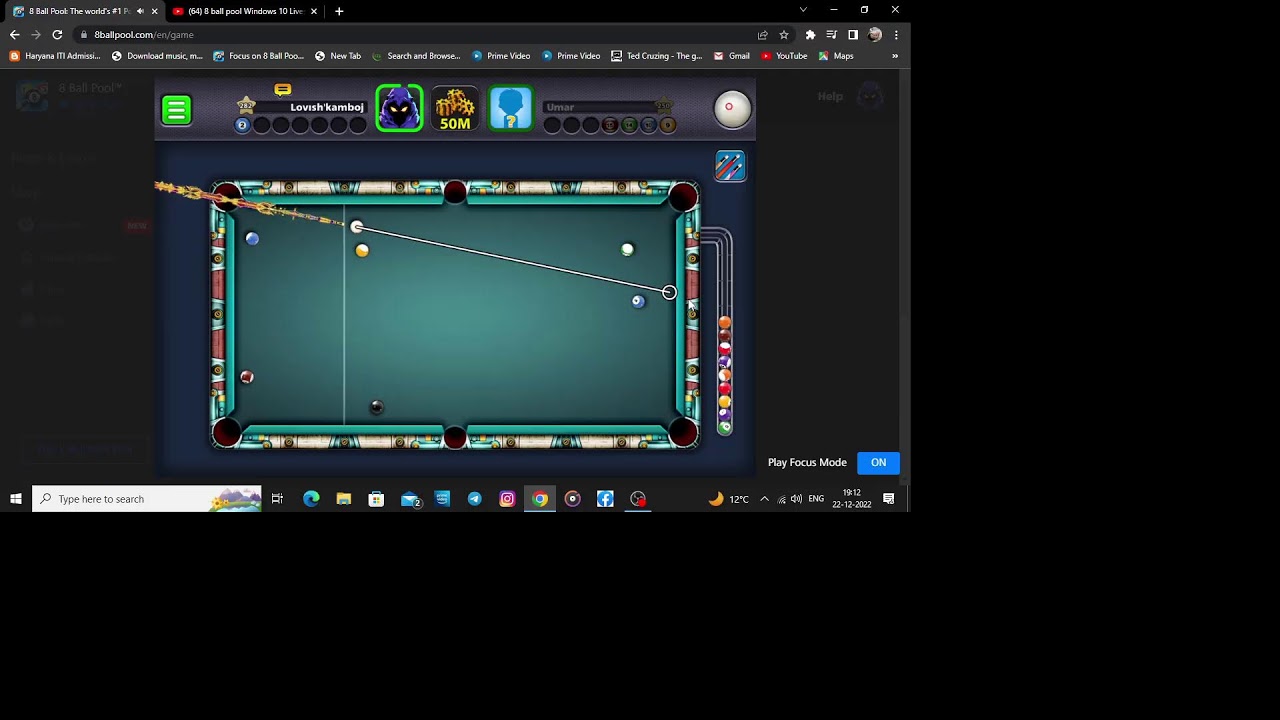View the 50M coins pot icon
The image size is (1280, 720).
(455, 109)
